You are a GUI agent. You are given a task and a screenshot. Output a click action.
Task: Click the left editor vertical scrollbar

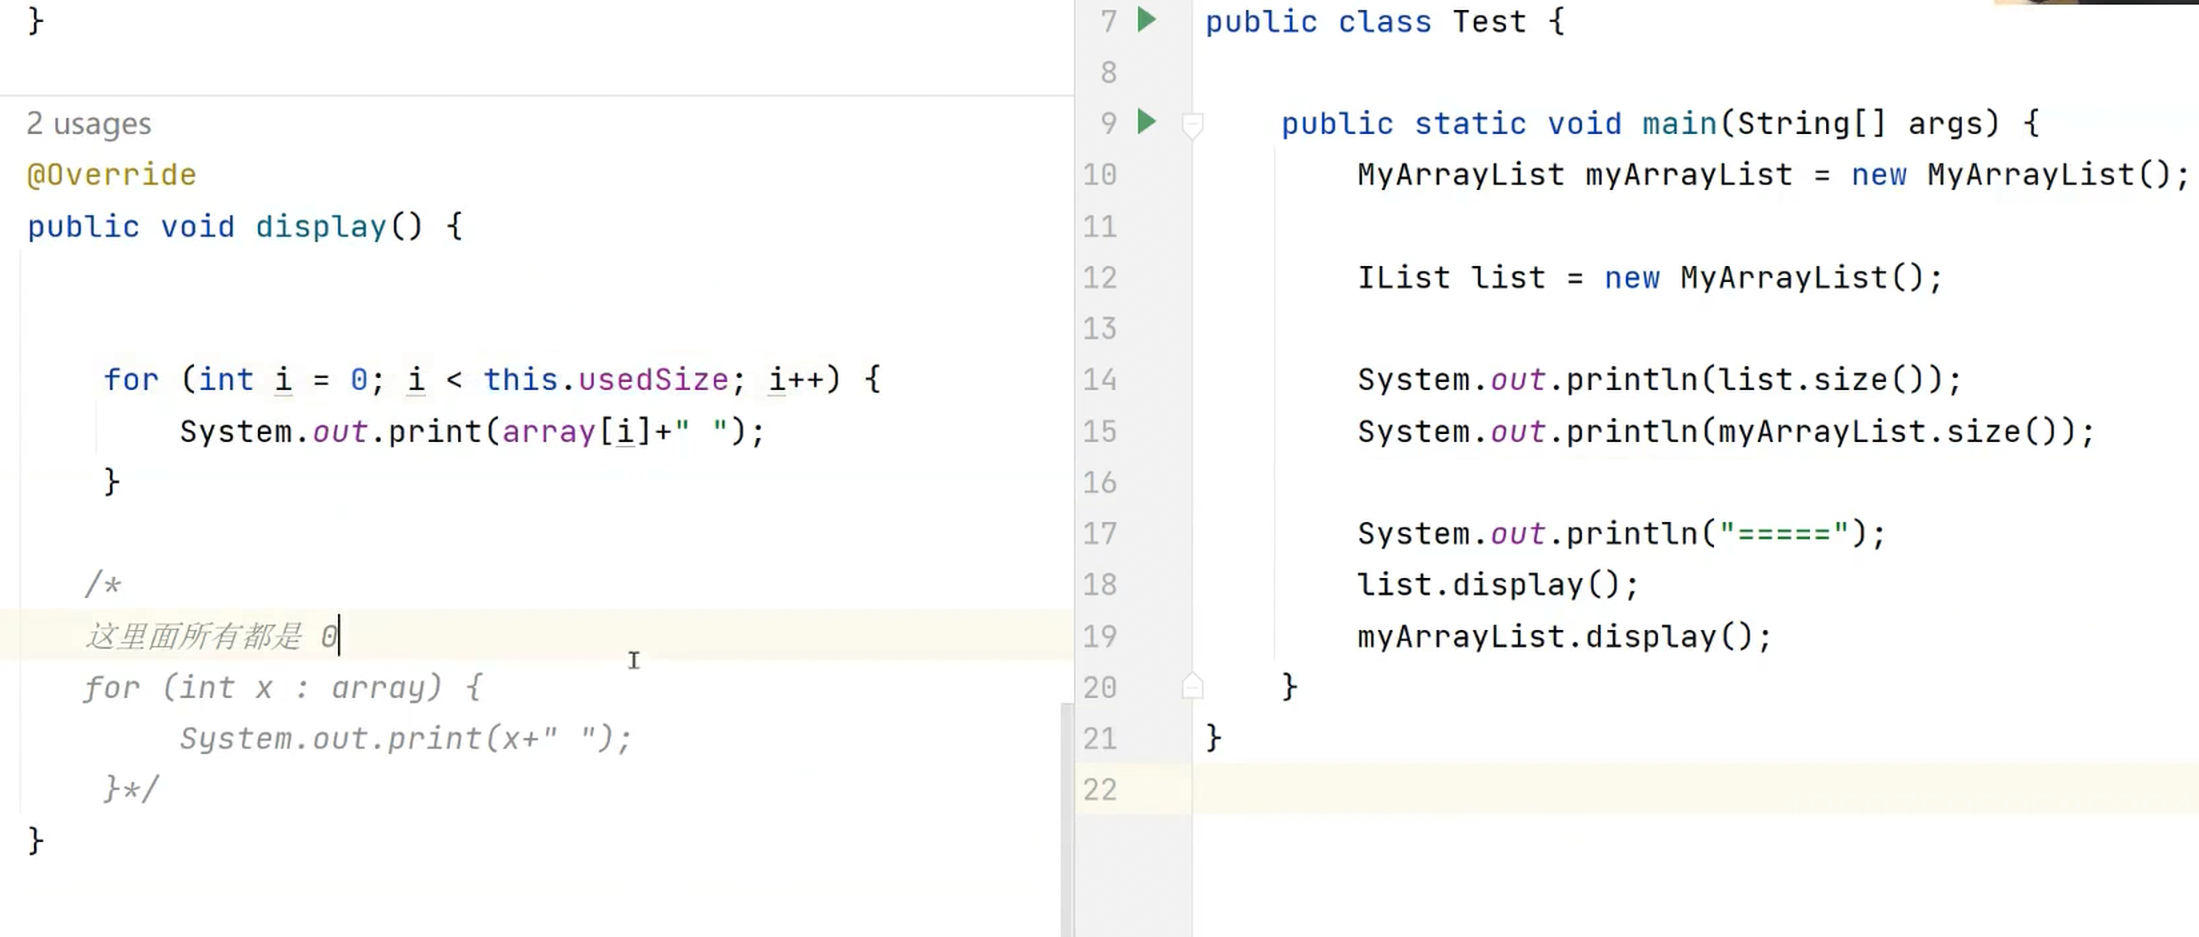pos(1067,820)
